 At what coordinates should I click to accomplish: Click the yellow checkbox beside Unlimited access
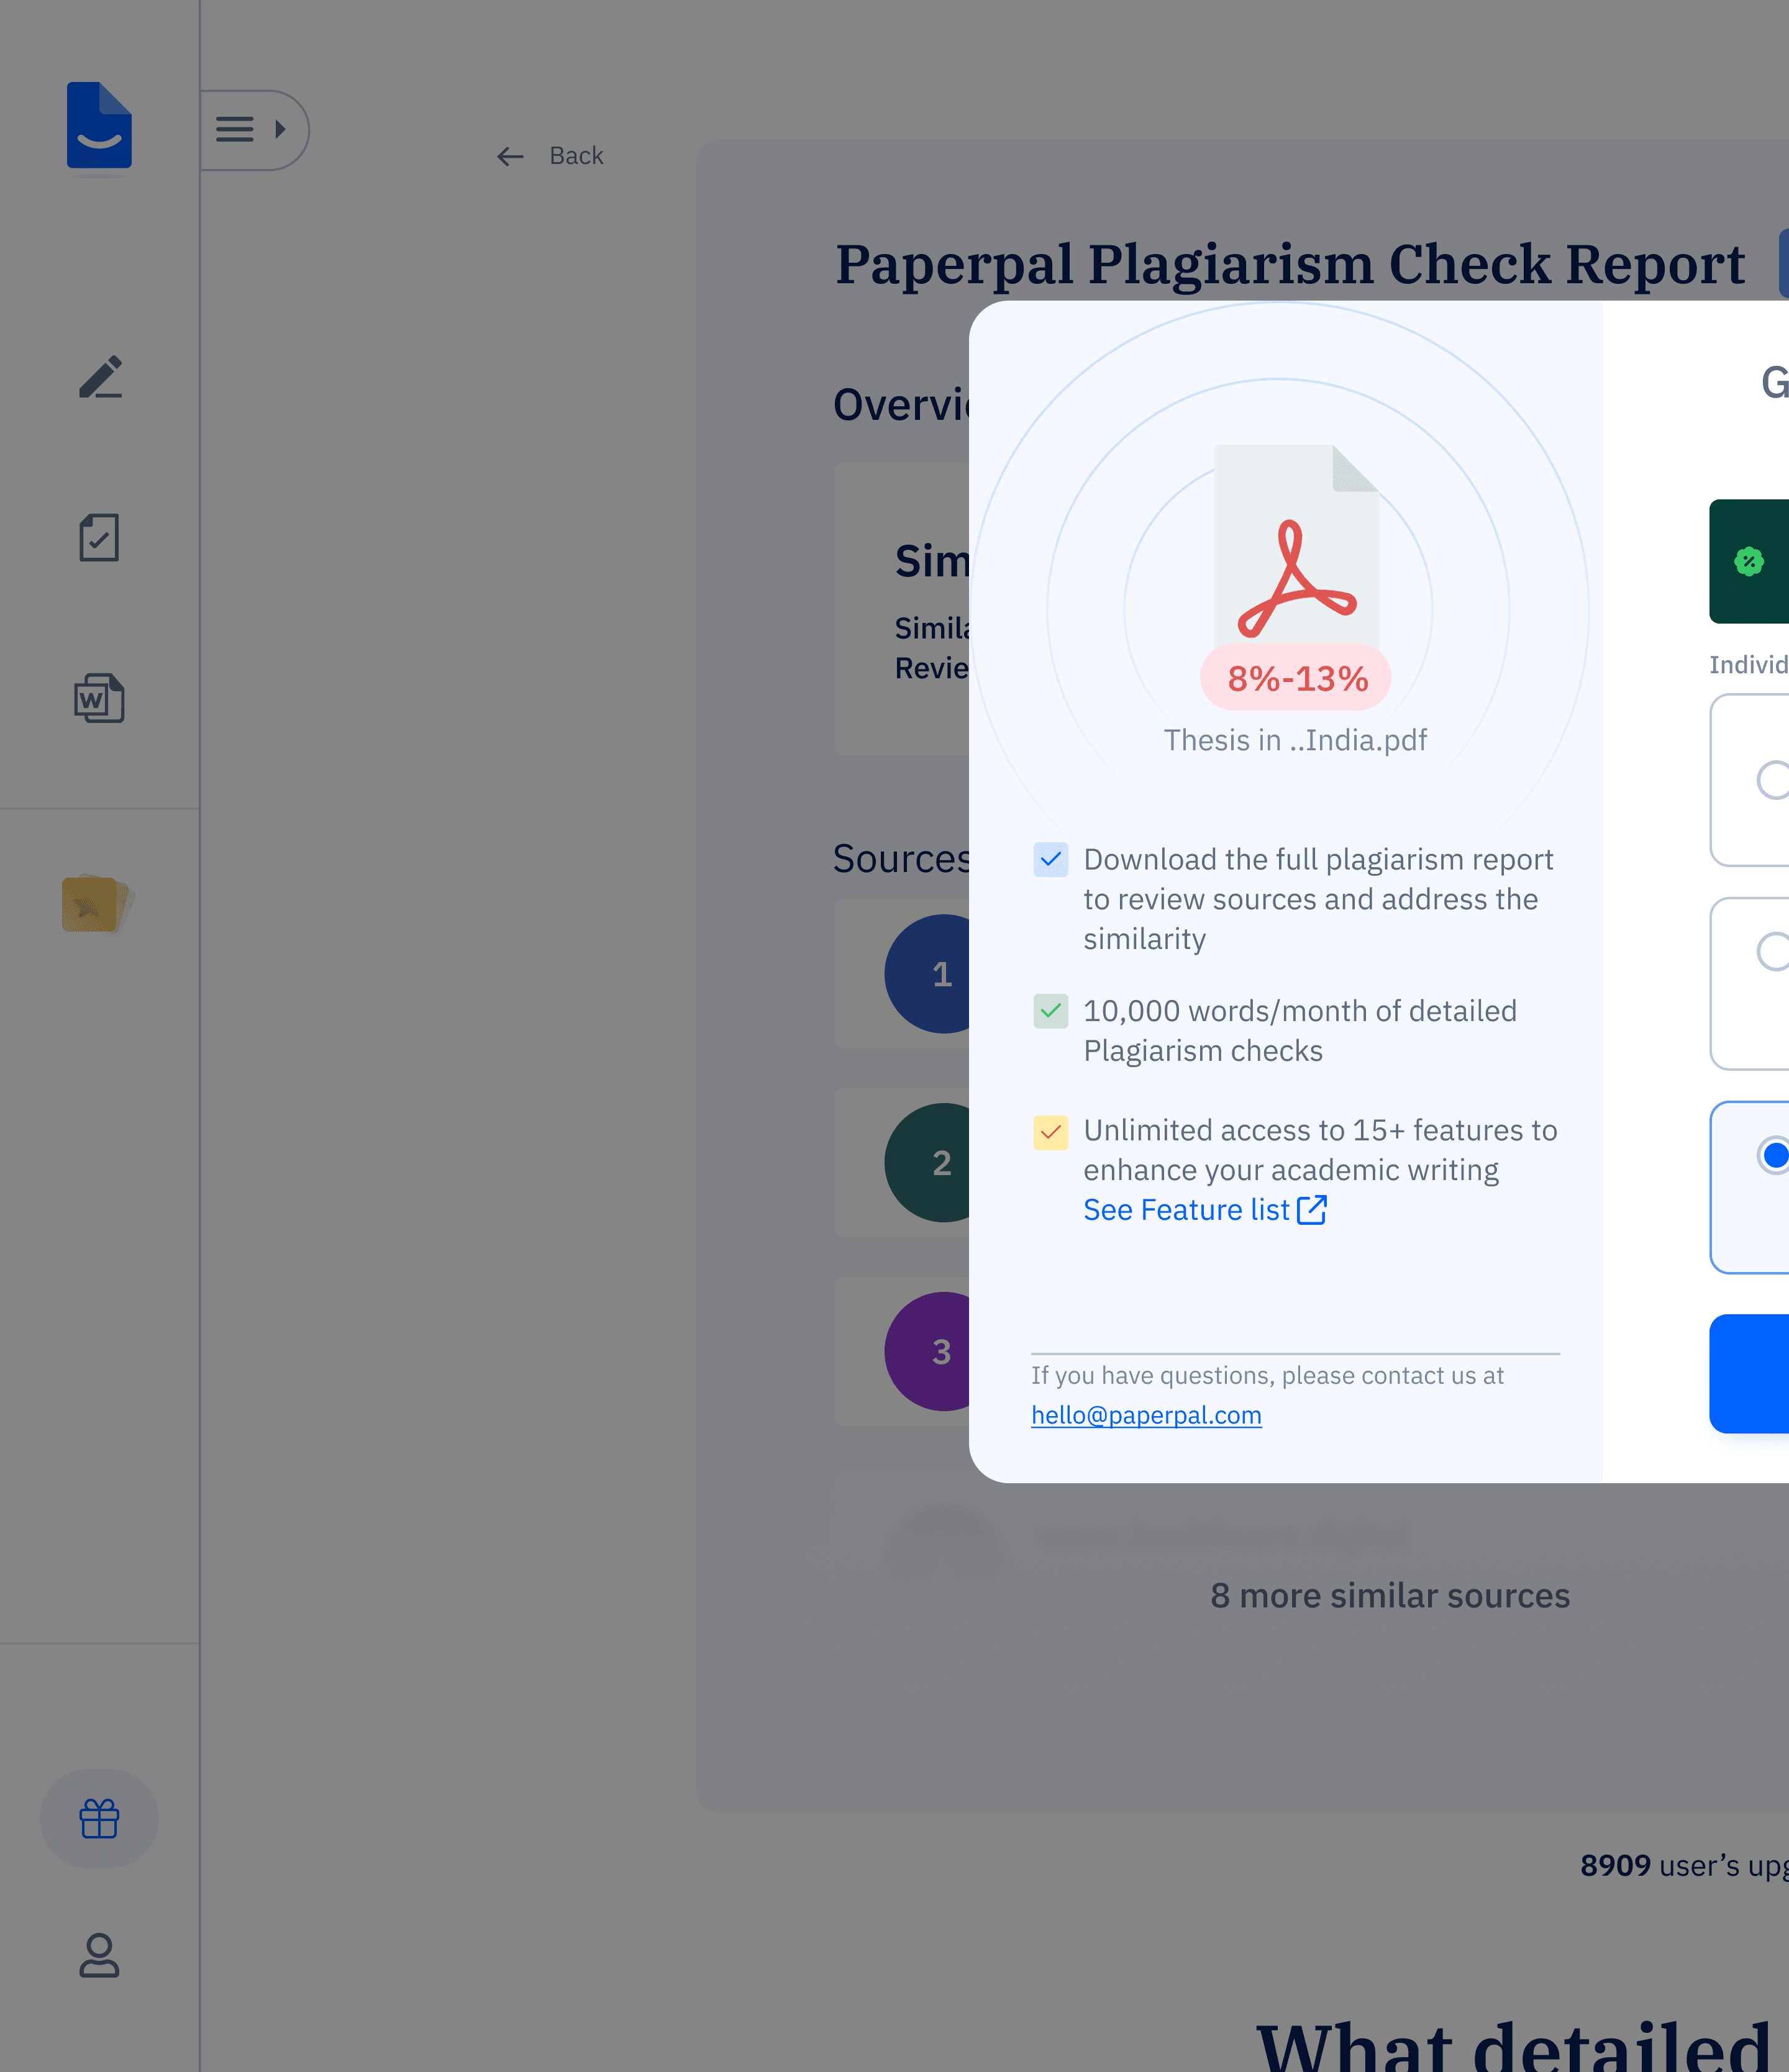pos(1050,1132)
